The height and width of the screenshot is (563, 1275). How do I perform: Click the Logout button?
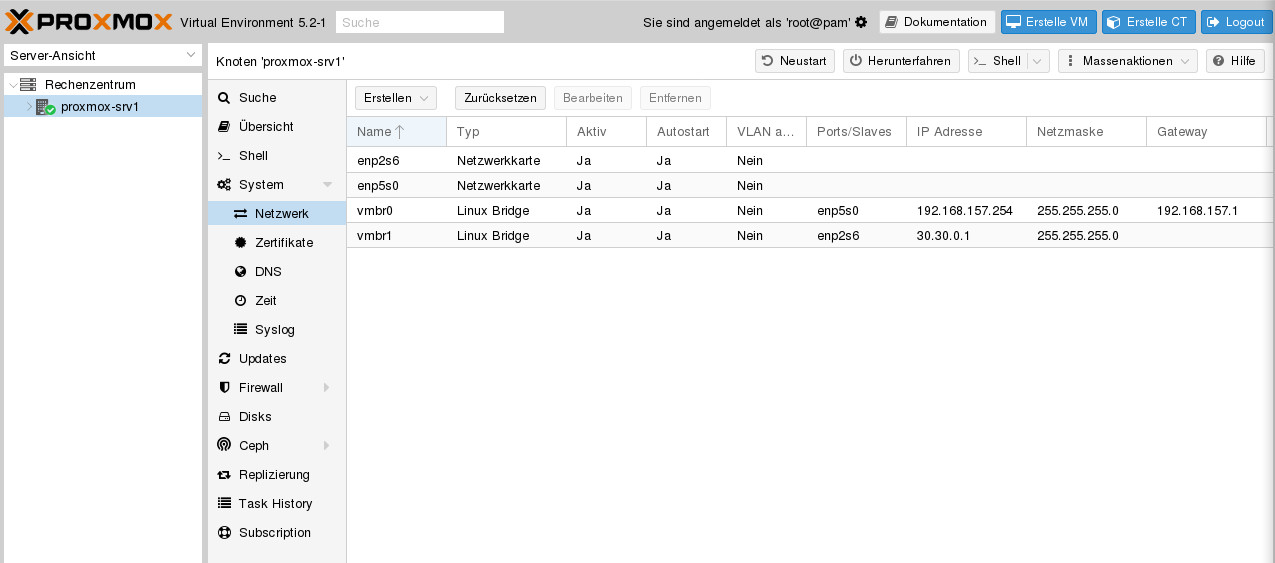1235,22
